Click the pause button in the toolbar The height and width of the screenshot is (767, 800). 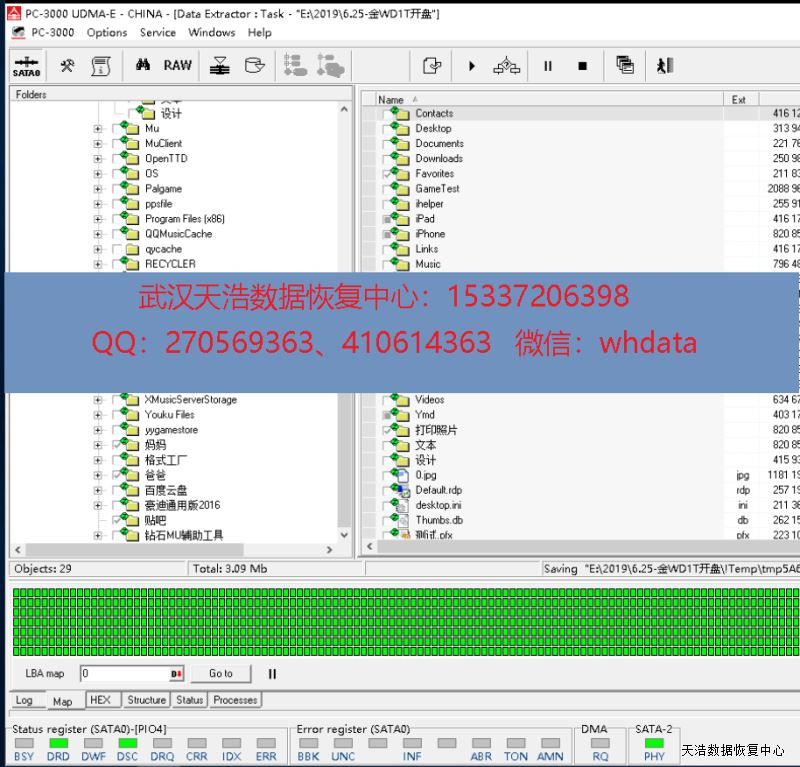pos(548,66)
